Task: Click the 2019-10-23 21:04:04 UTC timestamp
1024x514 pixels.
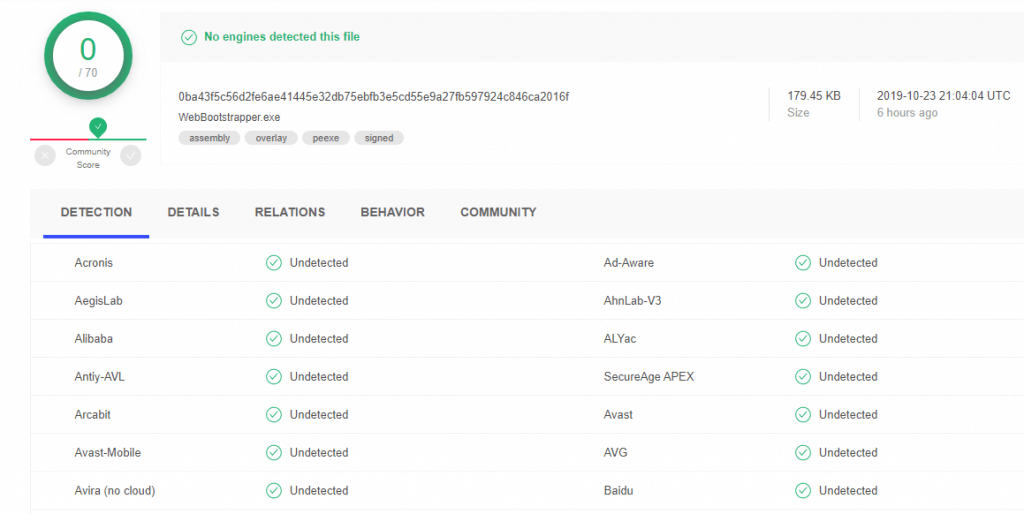Action: tap(944, 96)
